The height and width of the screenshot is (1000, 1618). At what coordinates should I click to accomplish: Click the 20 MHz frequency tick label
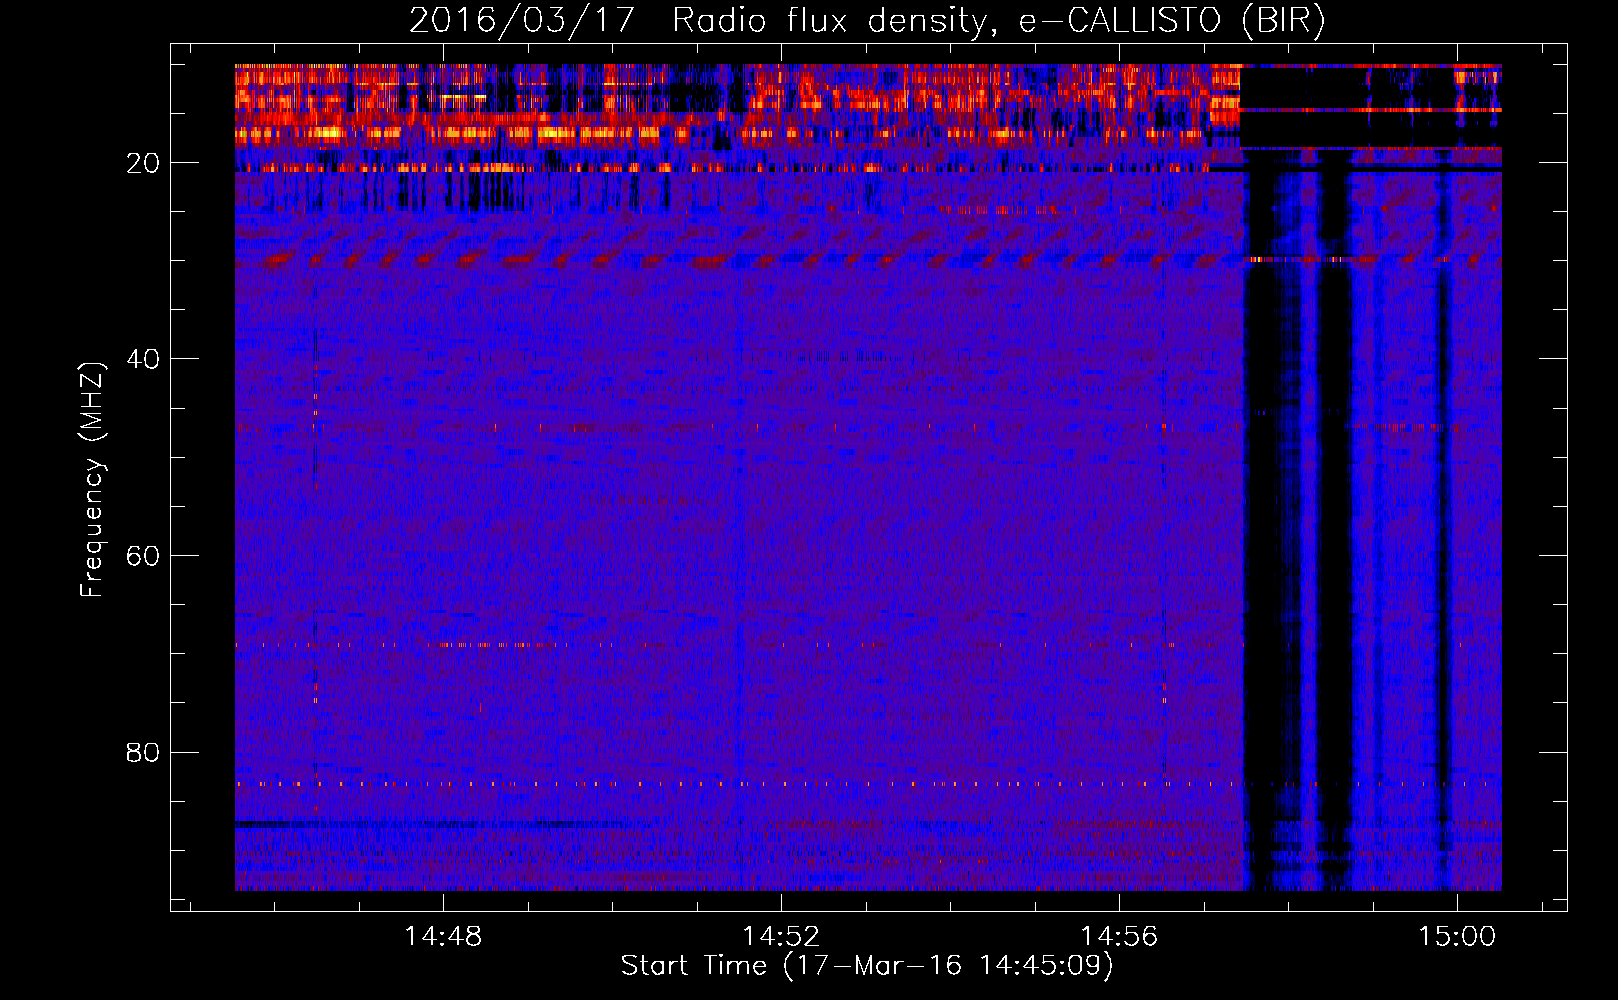coord(143,163)
